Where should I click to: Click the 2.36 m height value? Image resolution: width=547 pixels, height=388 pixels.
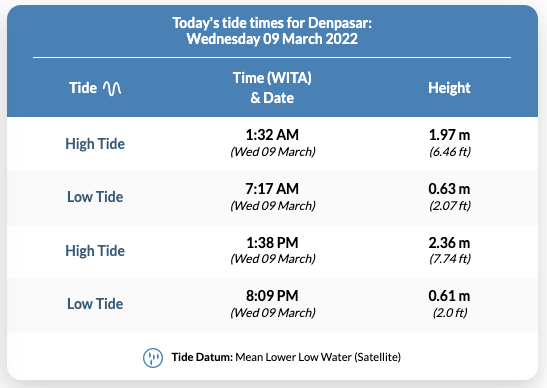pyautogui.click(x=449, y=243)
